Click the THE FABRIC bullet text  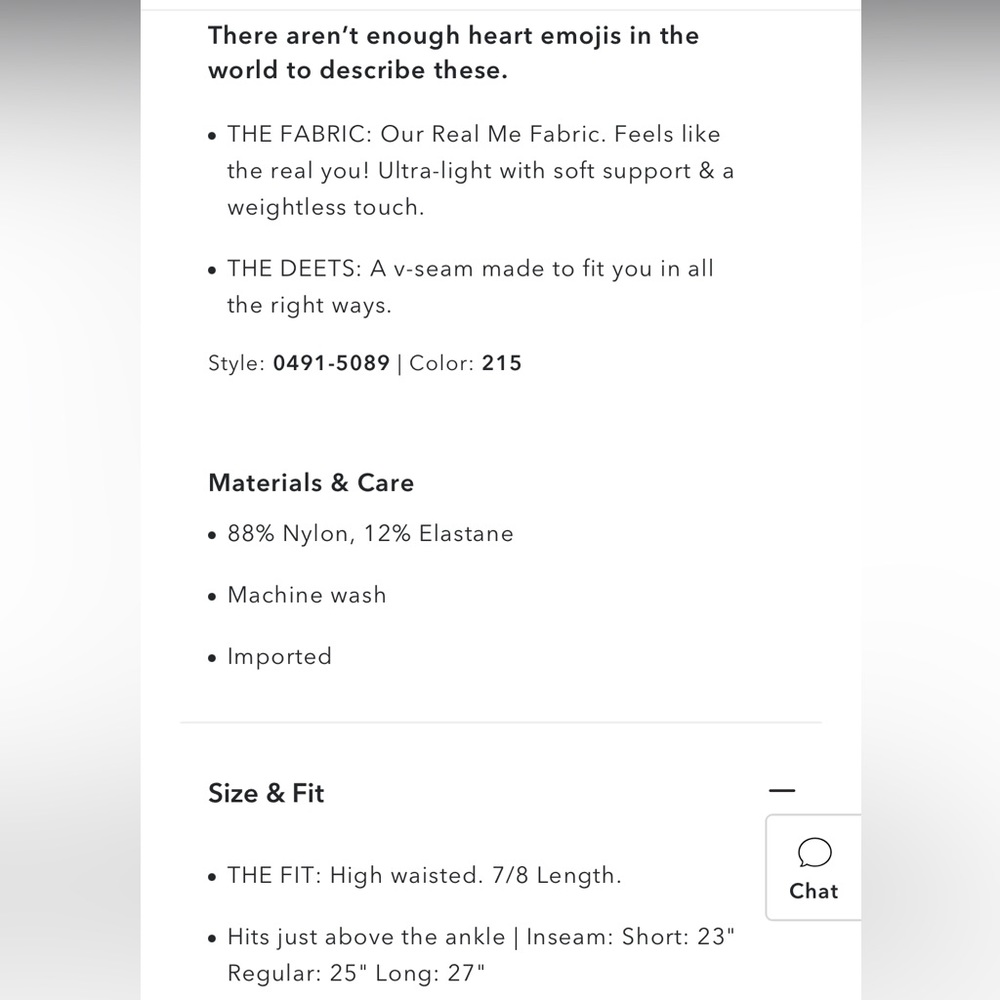click(x=473, y=134)
